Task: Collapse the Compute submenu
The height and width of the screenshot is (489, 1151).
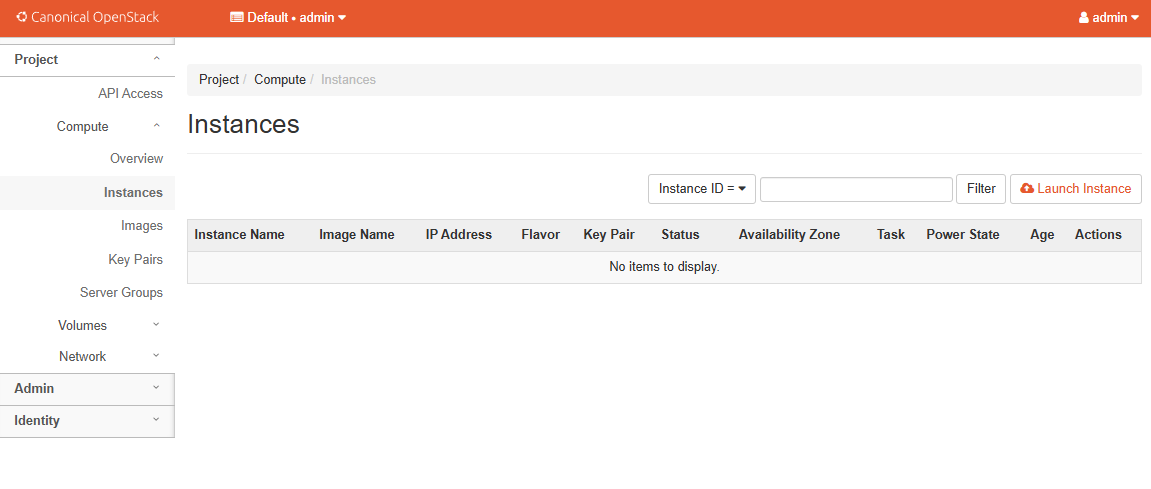Action: 108,126
